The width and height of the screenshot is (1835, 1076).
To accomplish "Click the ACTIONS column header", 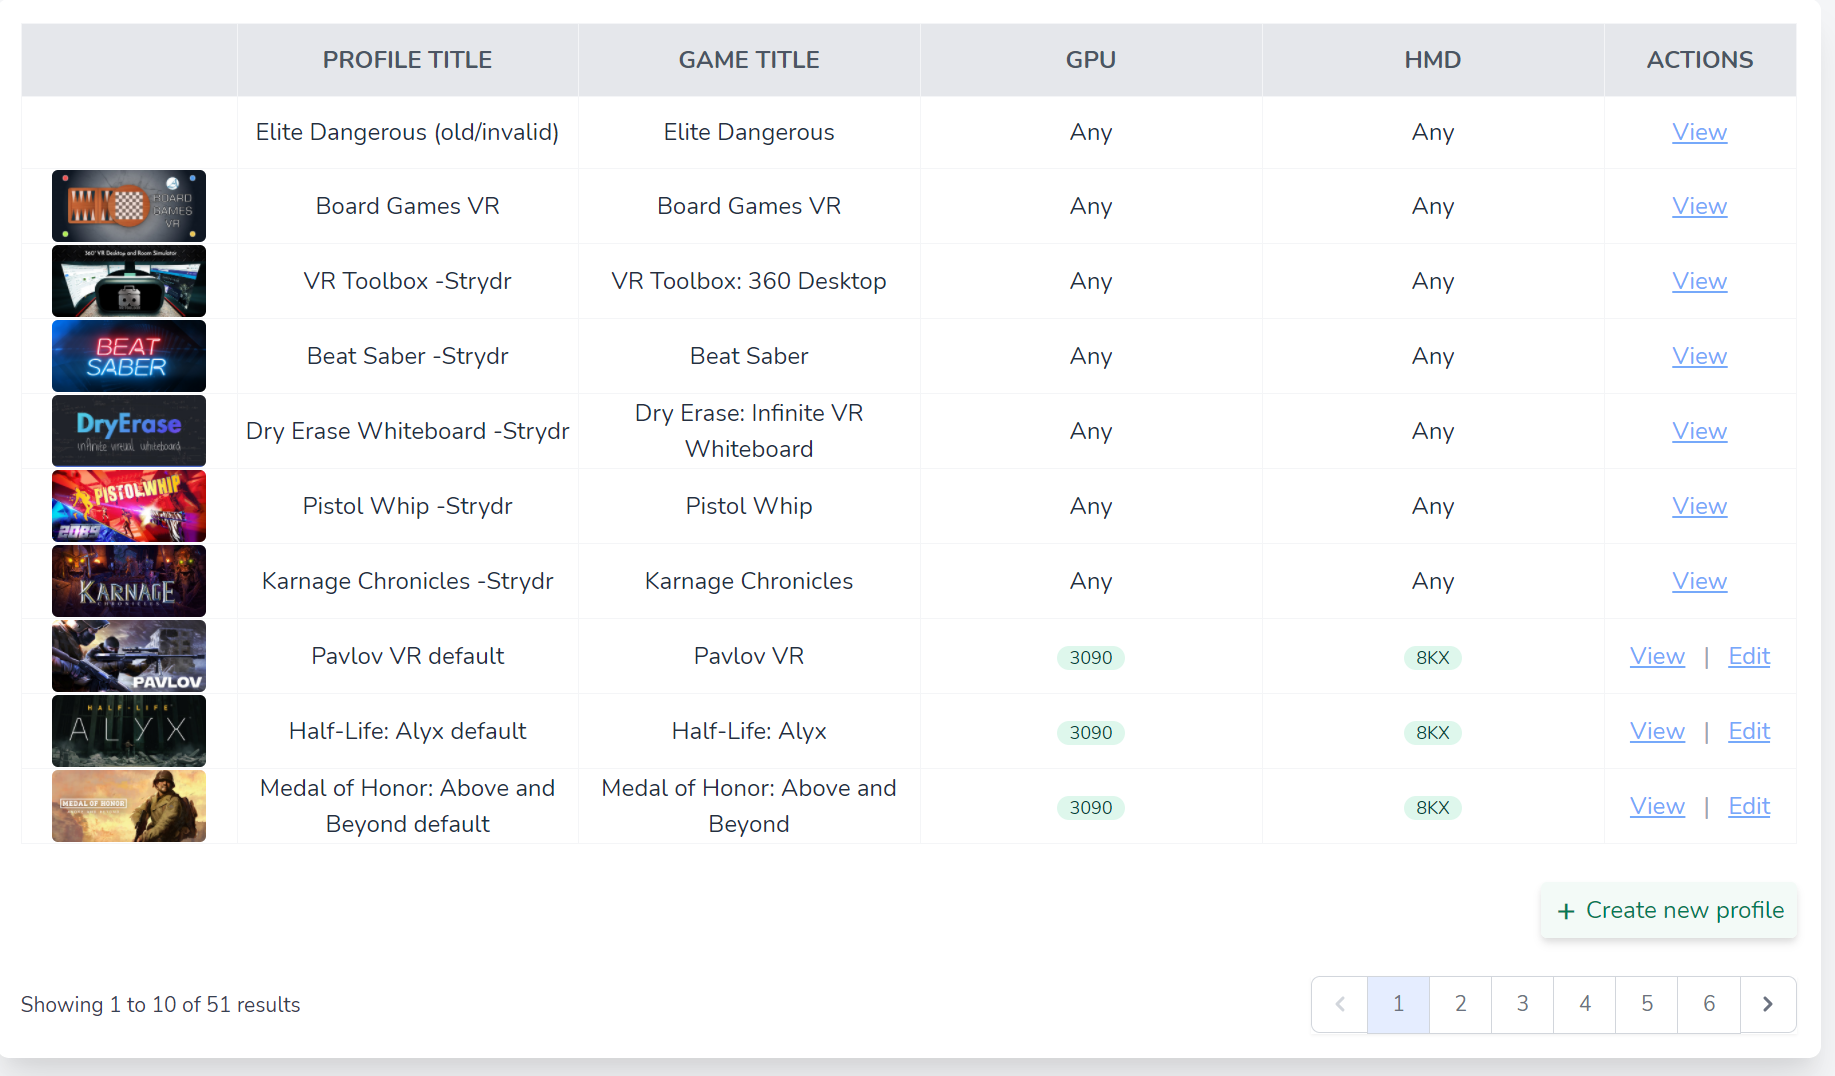I will pyautogui.click(x=1700, y=60).
